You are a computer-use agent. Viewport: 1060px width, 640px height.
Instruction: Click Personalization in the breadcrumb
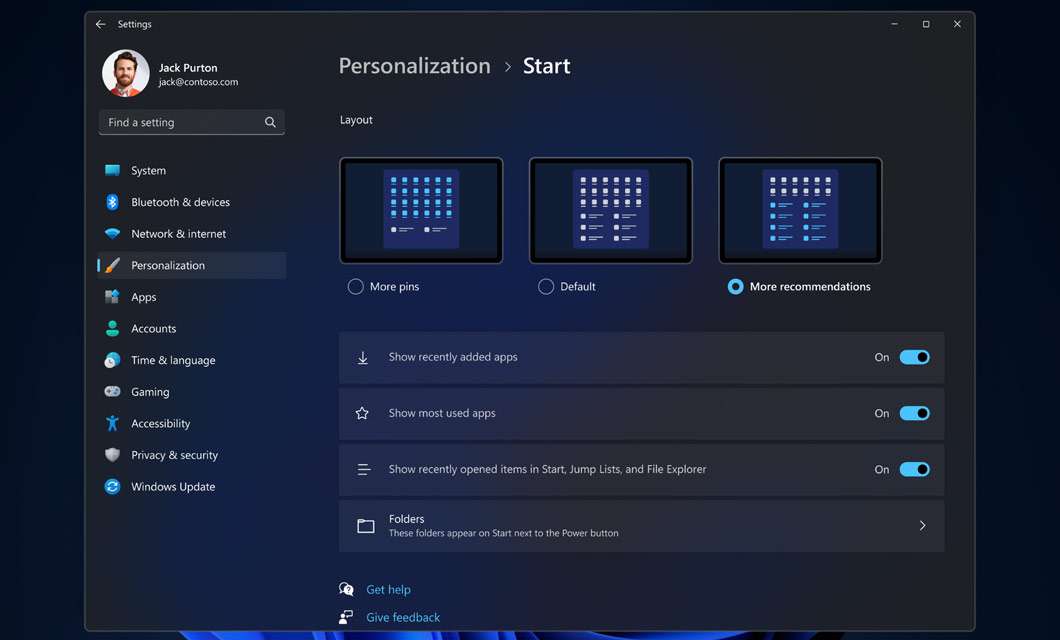tap(414, 65)
